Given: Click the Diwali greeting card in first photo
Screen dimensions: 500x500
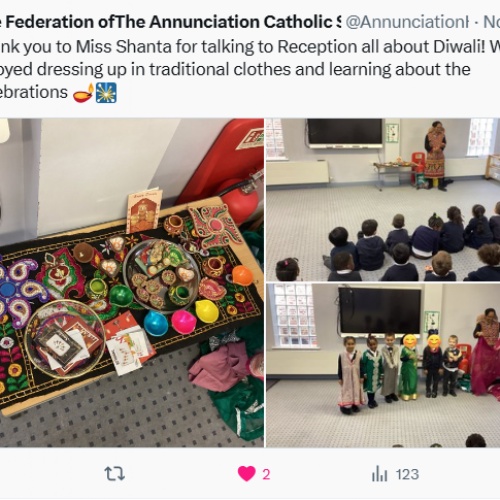Looking at the screenshot, I should [144, 210].
